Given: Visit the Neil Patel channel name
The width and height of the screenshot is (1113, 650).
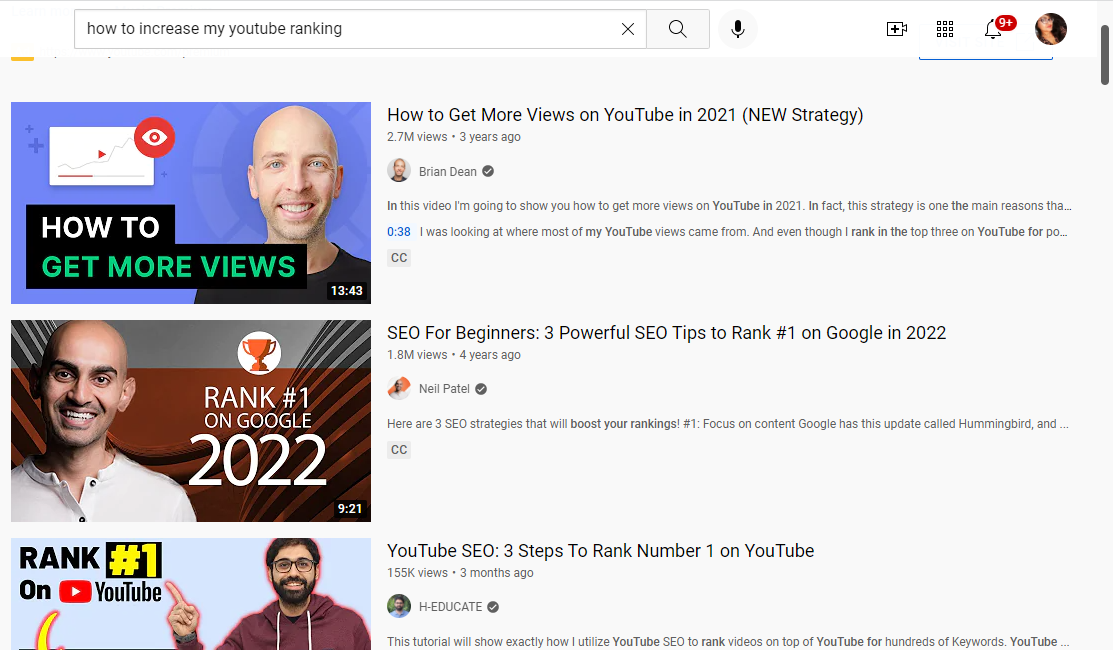Looking at the screenshot, I should coord(444,389).
